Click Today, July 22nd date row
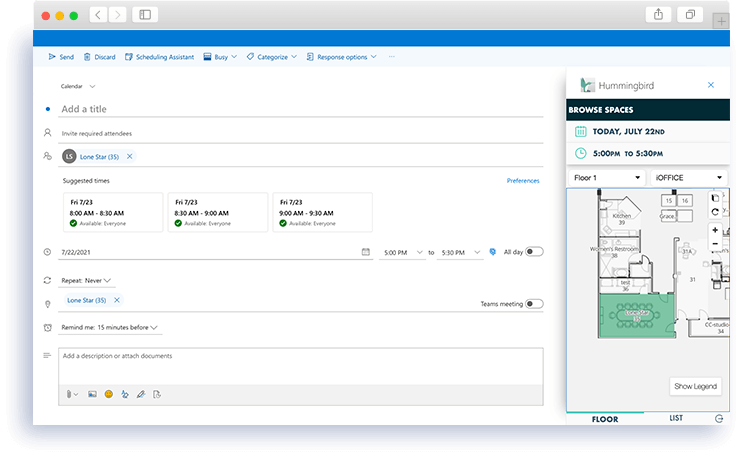The width and height of the screenshot is (743, 457). point(648,131)
